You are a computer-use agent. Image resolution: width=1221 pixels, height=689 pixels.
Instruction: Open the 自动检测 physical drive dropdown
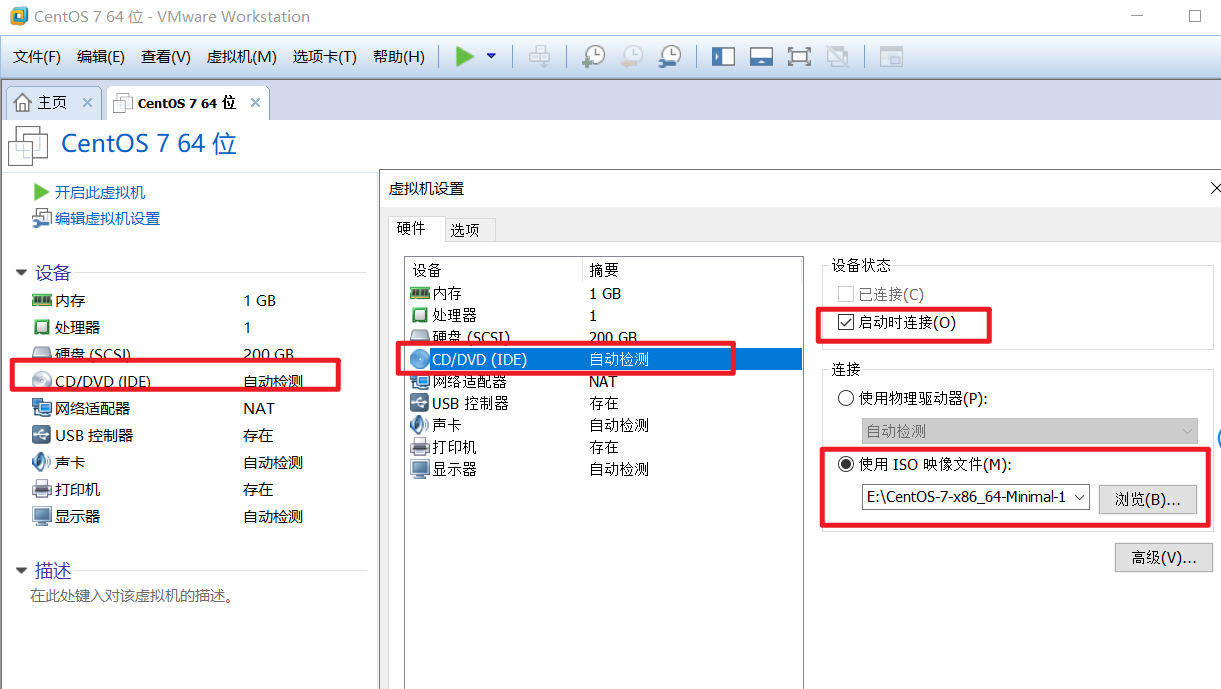pos(1030,431)
